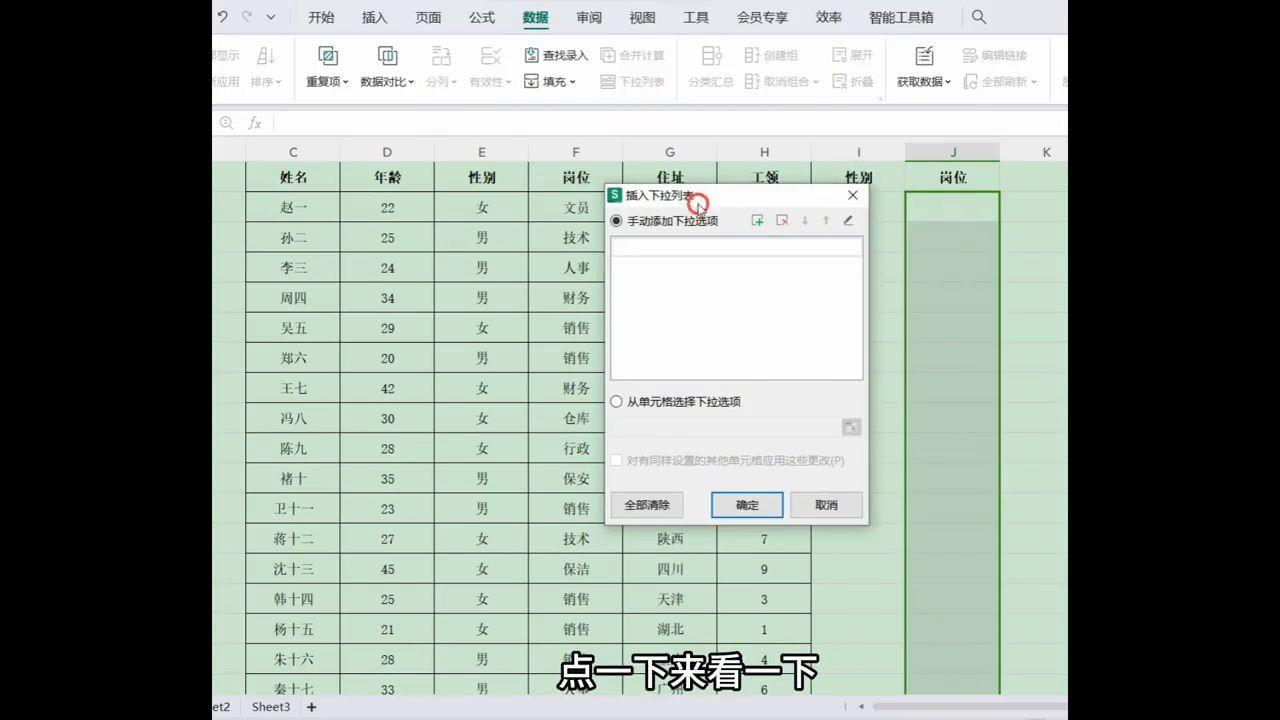Screen dimensions: 1280x720
Task: Click the 展开 expand outline button
Action: click(851, 55)
